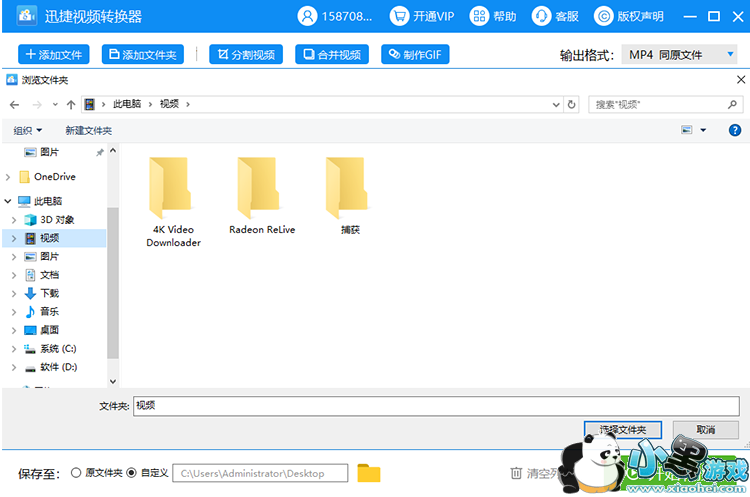Select 桌面 in the tree
750x497 pixels.
click(x=49, y=330)
